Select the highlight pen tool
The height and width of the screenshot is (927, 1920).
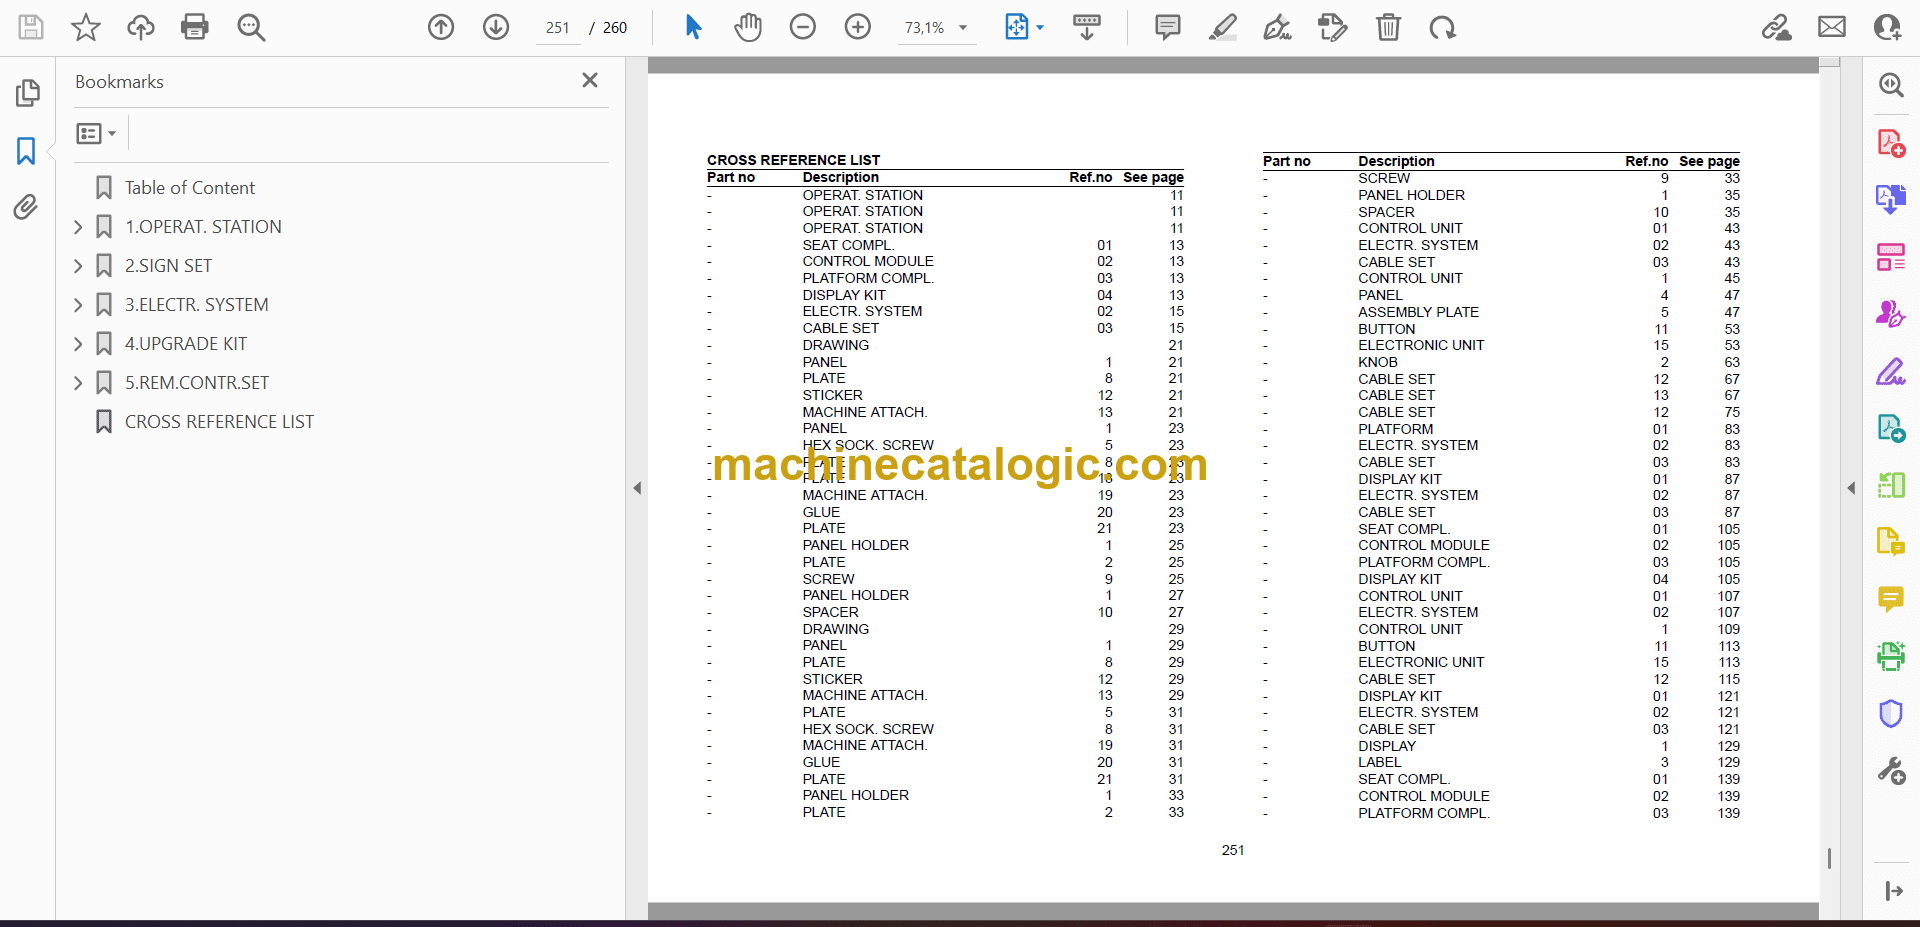[1222, 27]
